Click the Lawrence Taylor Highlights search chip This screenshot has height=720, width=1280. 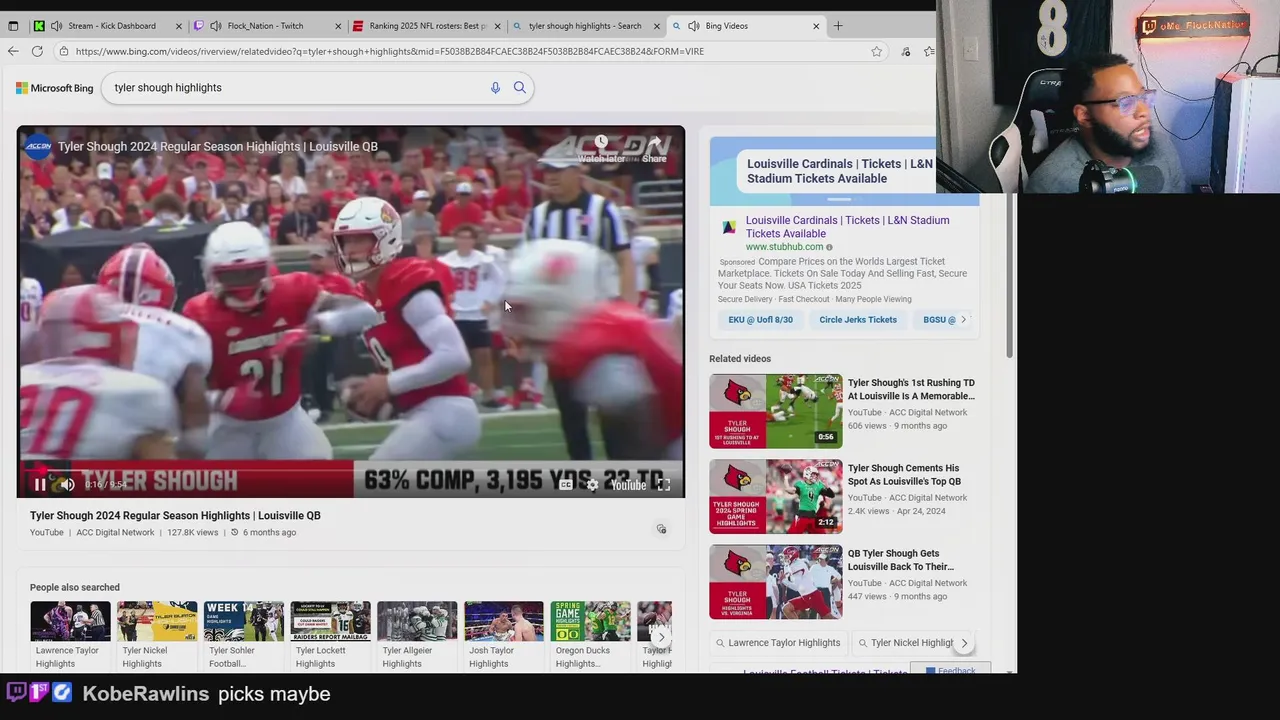tap(779, 643)
